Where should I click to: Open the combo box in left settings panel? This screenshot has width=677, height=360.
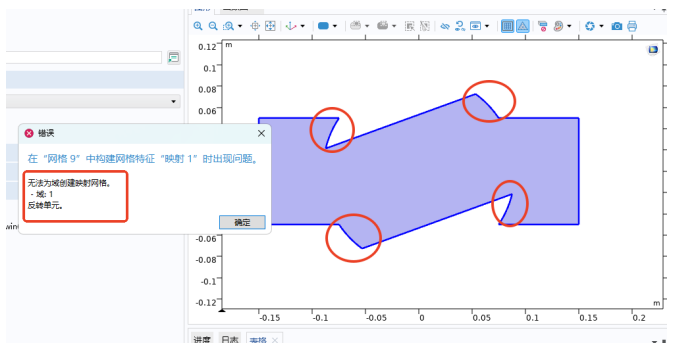click(x=93, y=101)
